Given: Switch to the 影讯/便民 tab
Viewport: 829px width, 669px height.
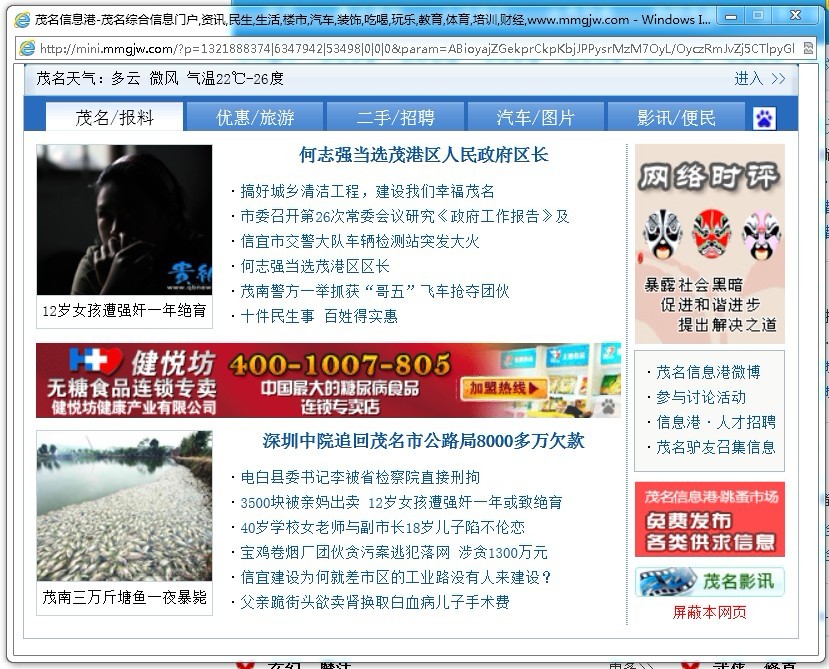Looking at the screenshot, I should pos(676,117).
